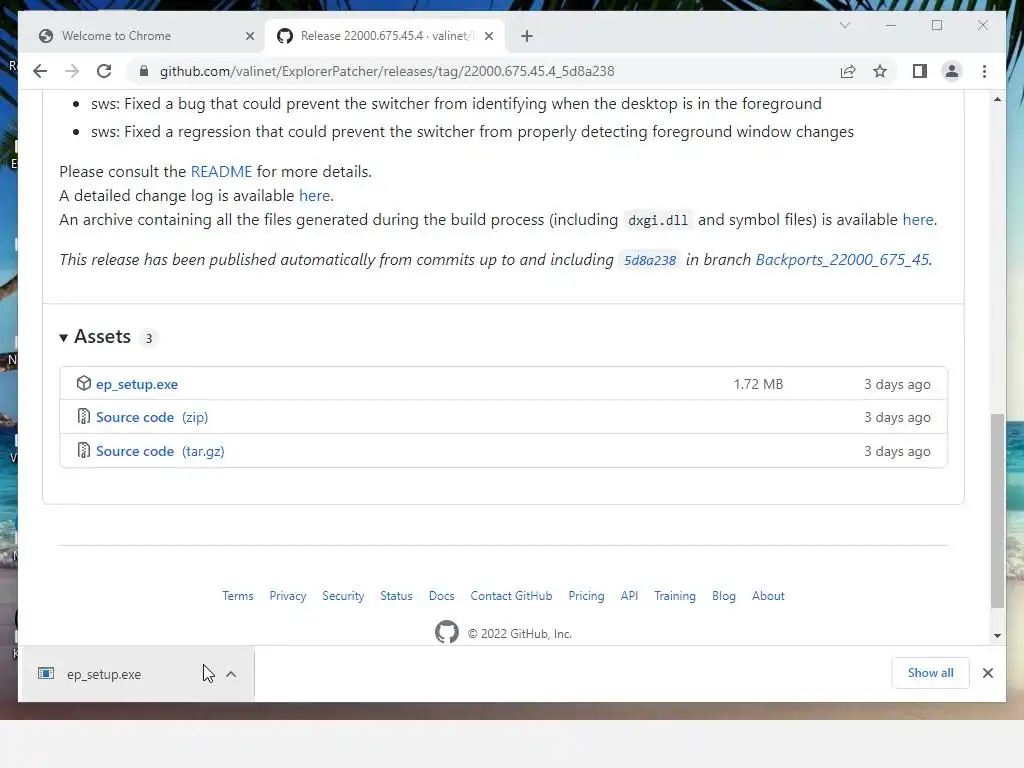
Task: Go back using the browser back arrow
Action: tap(40, 71)
